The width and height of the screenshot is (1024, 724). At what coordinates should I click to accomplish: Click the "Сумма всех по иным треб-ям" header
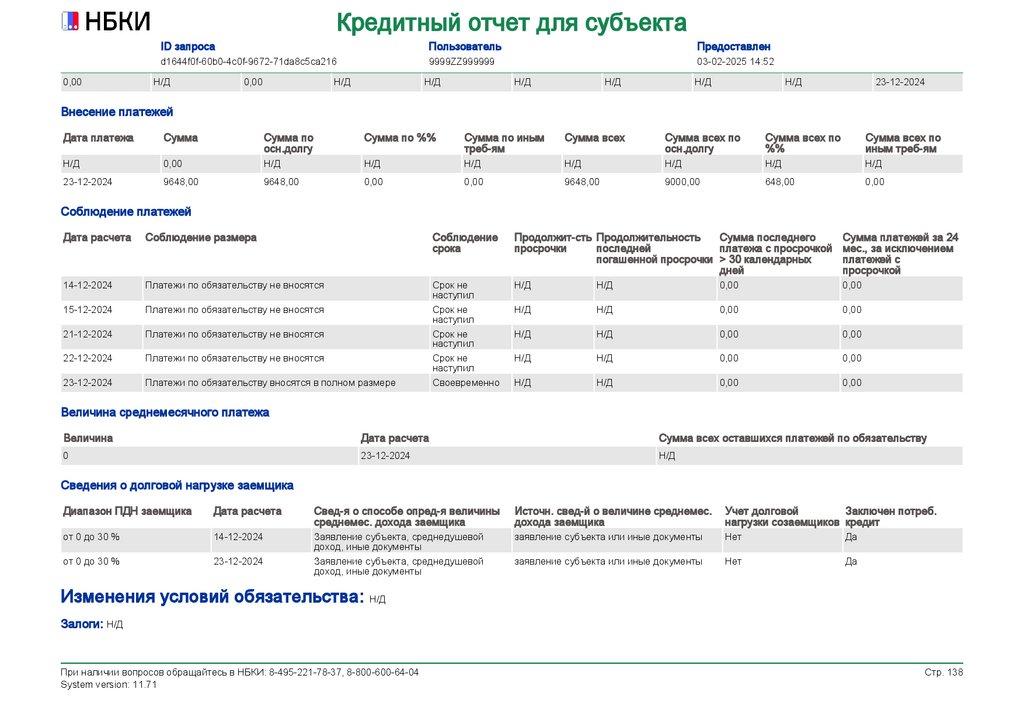903,143
